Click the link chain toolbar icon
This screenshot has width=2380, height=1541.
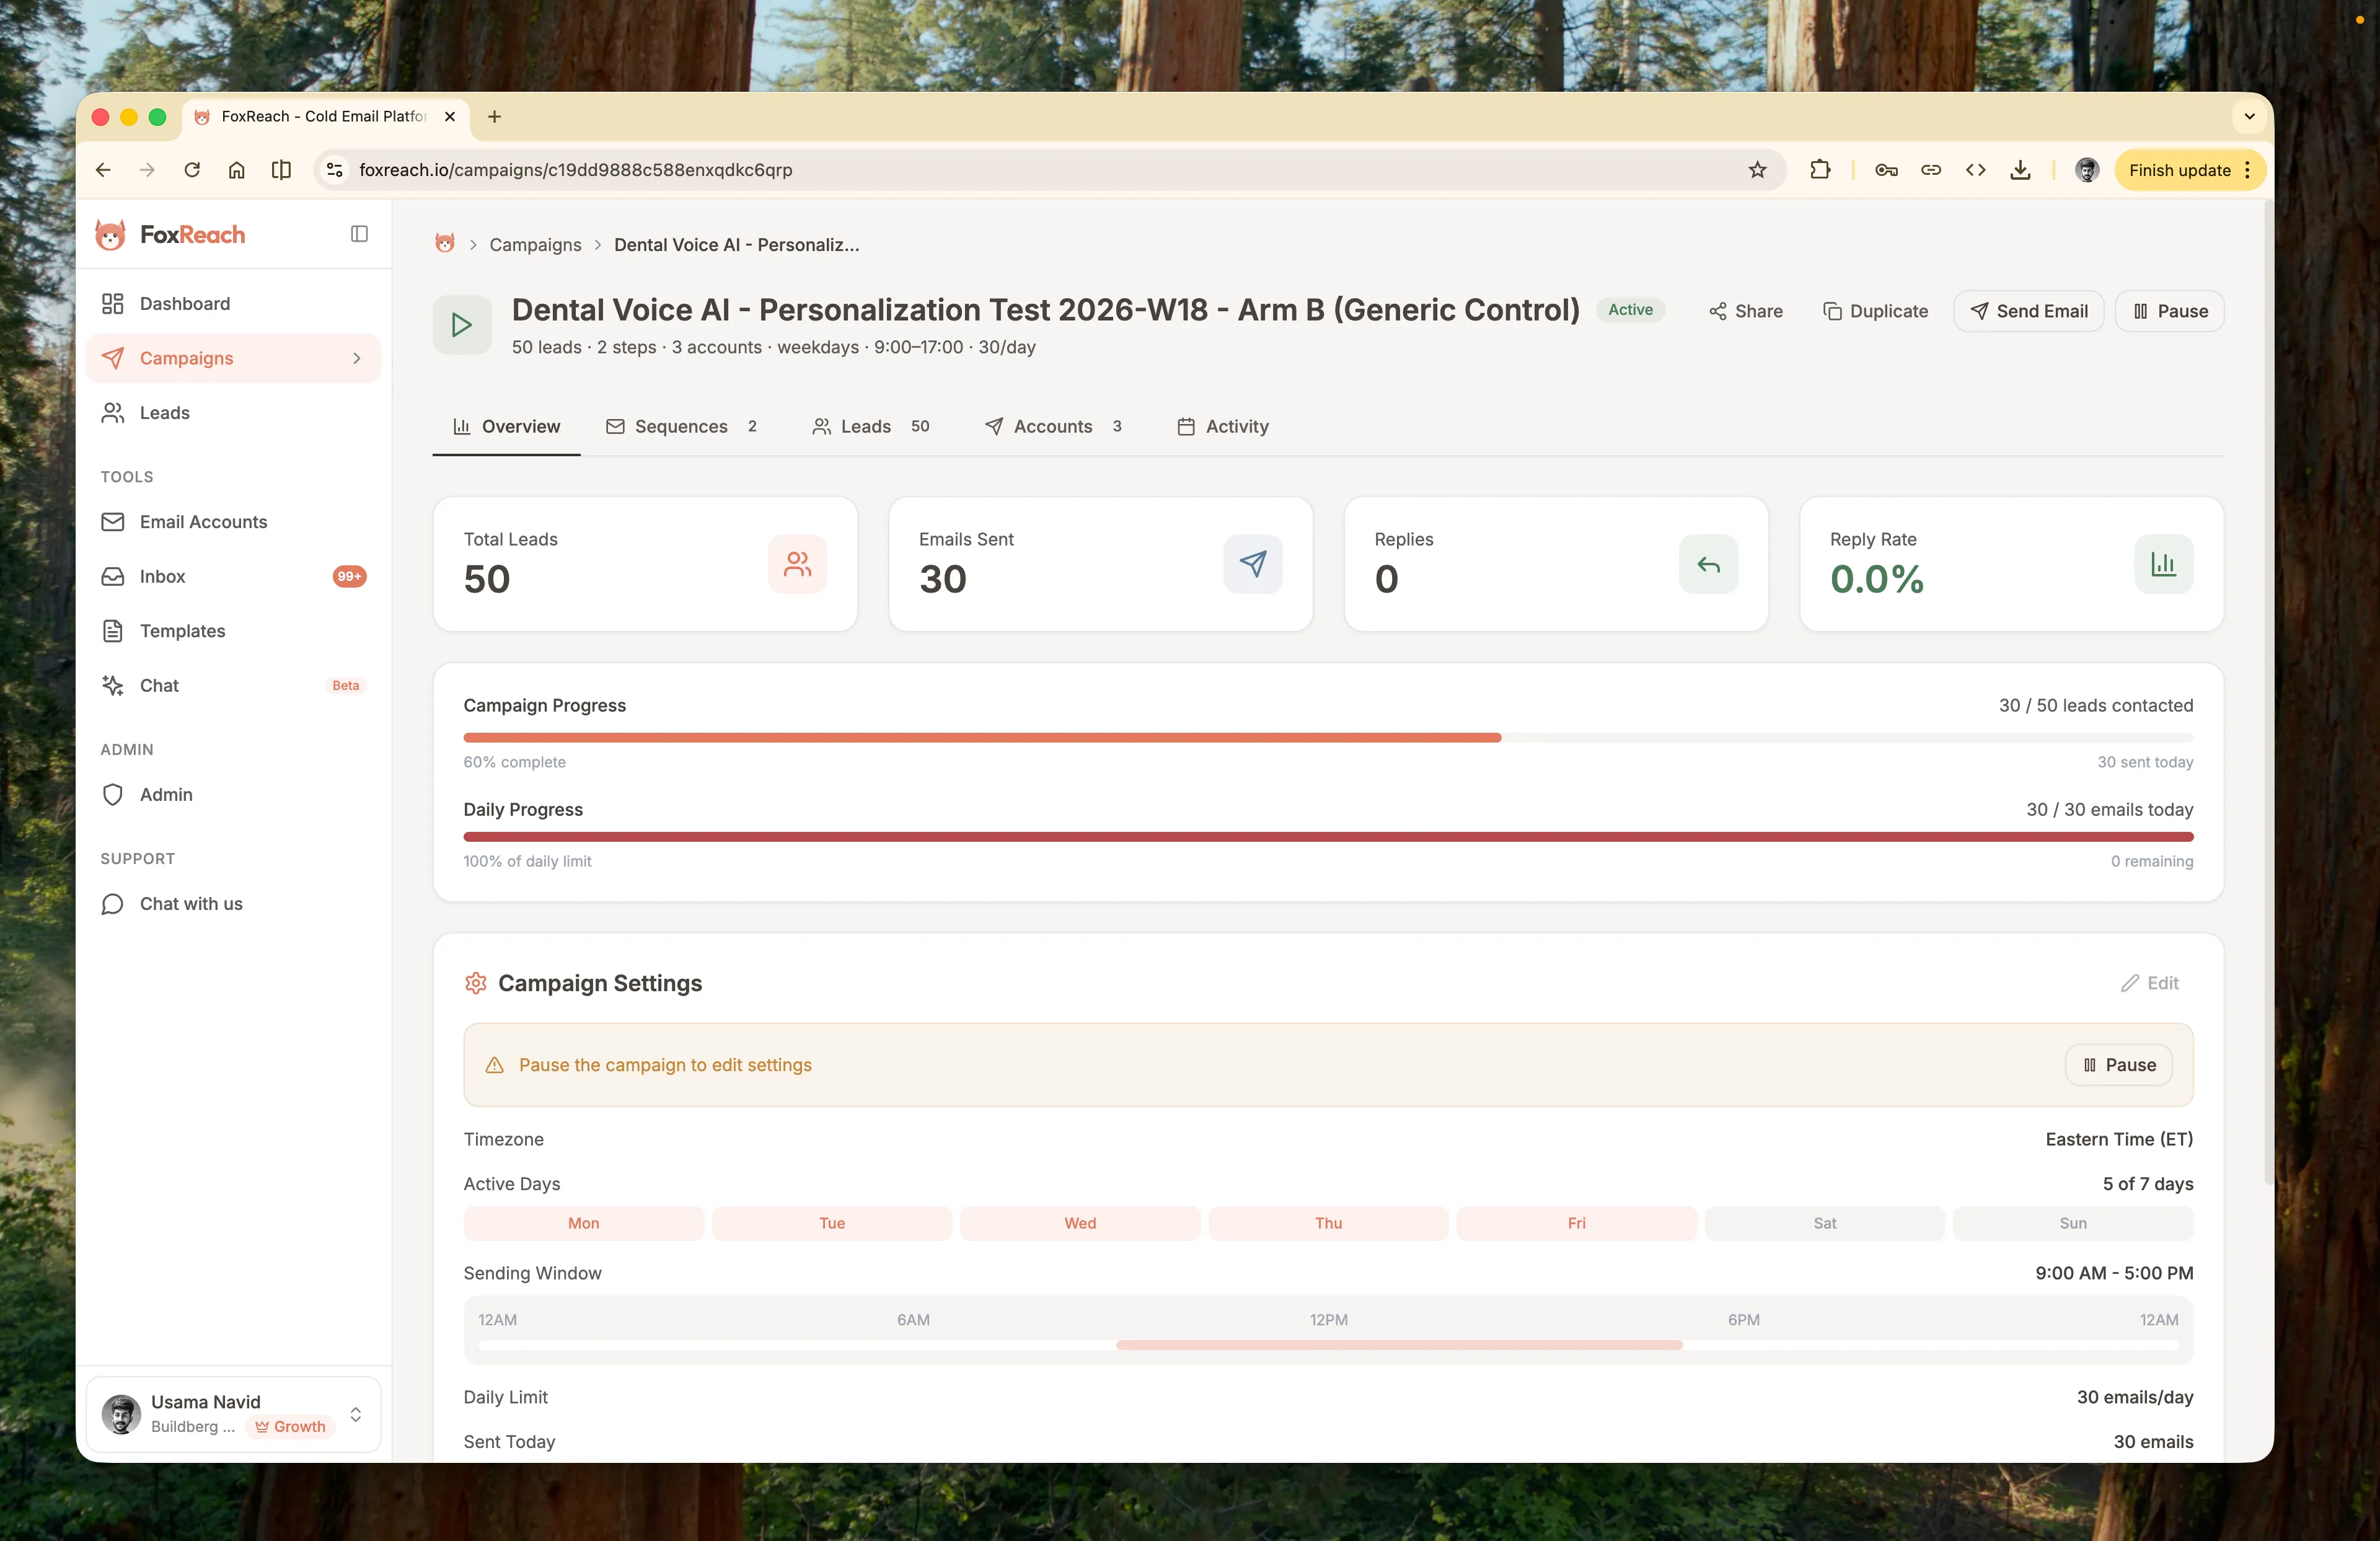pos(1931,170)
